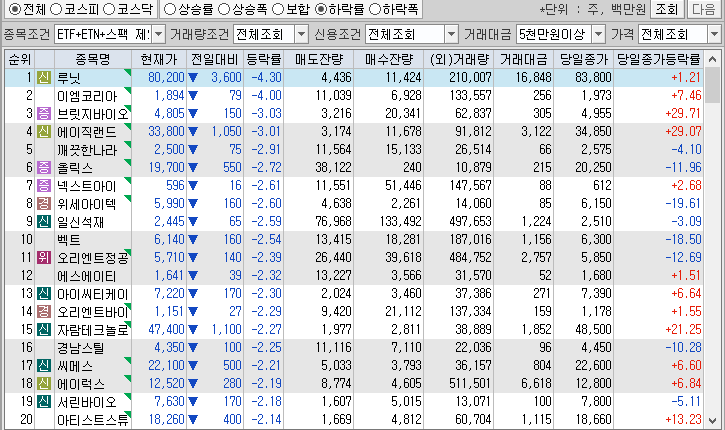Choose the 상승률 radio option
This screenshot has height=430, width=725.
coord(170,9)
